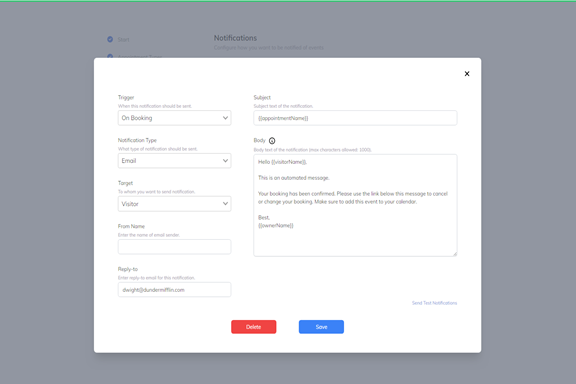Screen dimensions: 576x384
Task: Click the blue Save button
Action: (321, 327)
